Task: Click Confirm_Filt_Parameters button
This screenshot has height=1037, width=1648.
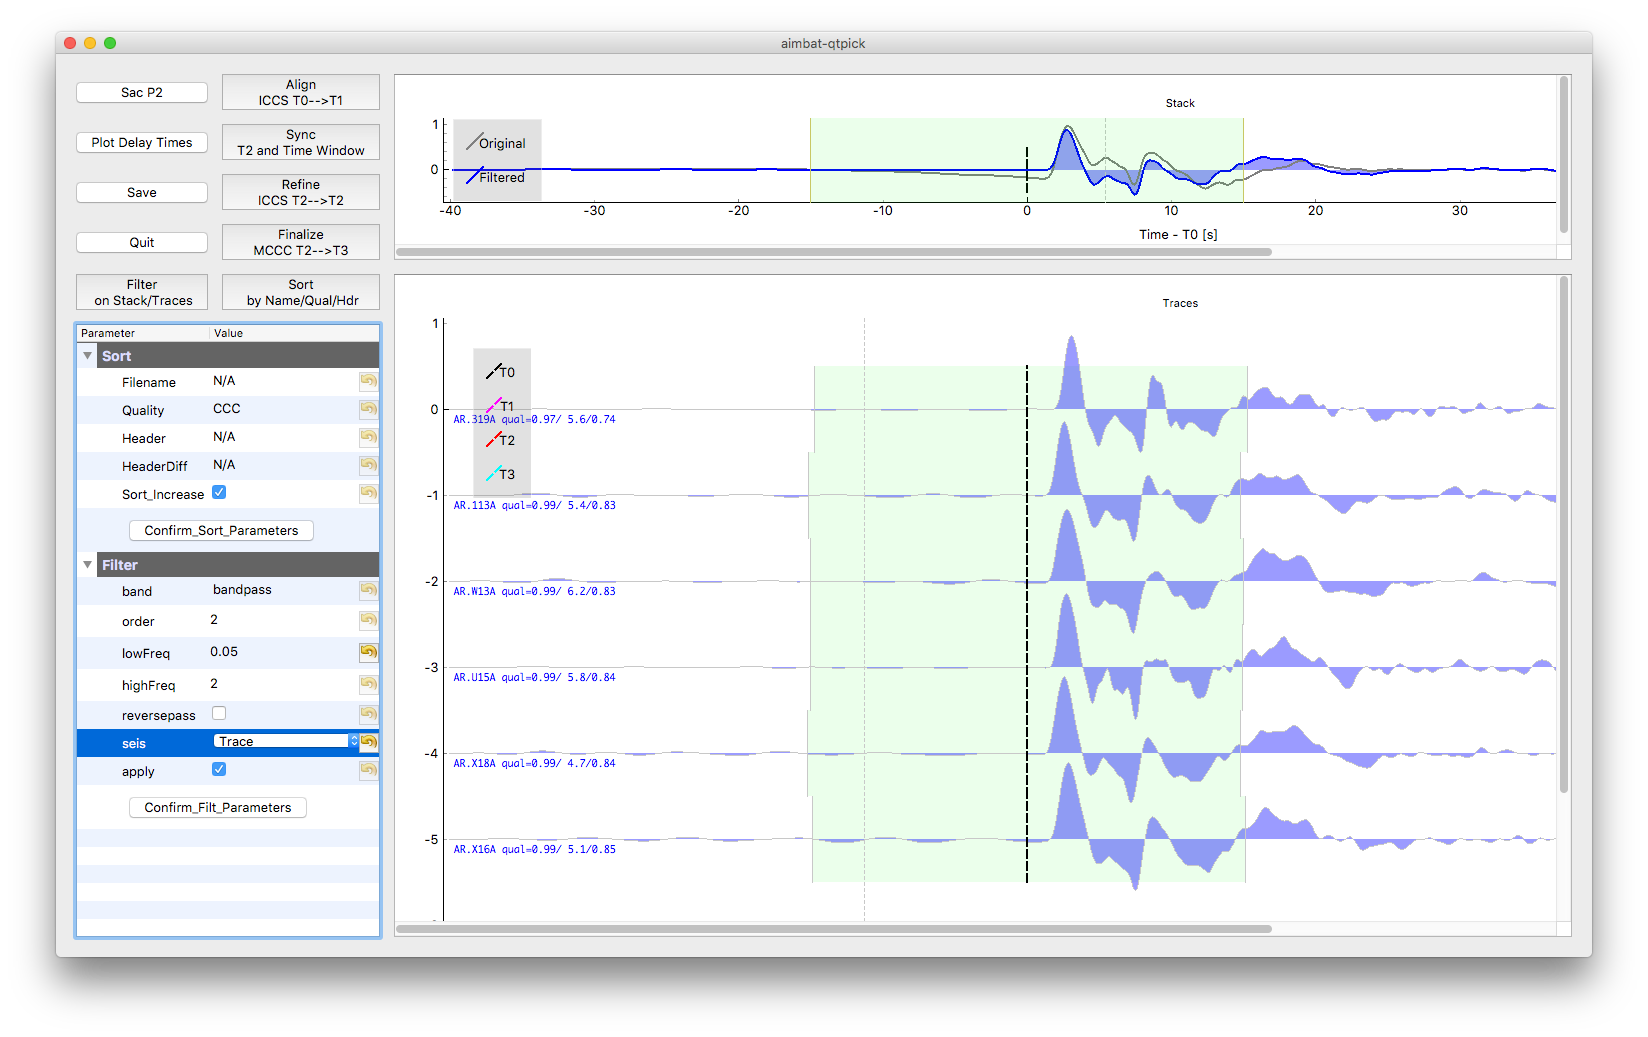Action: click(218, 807)
